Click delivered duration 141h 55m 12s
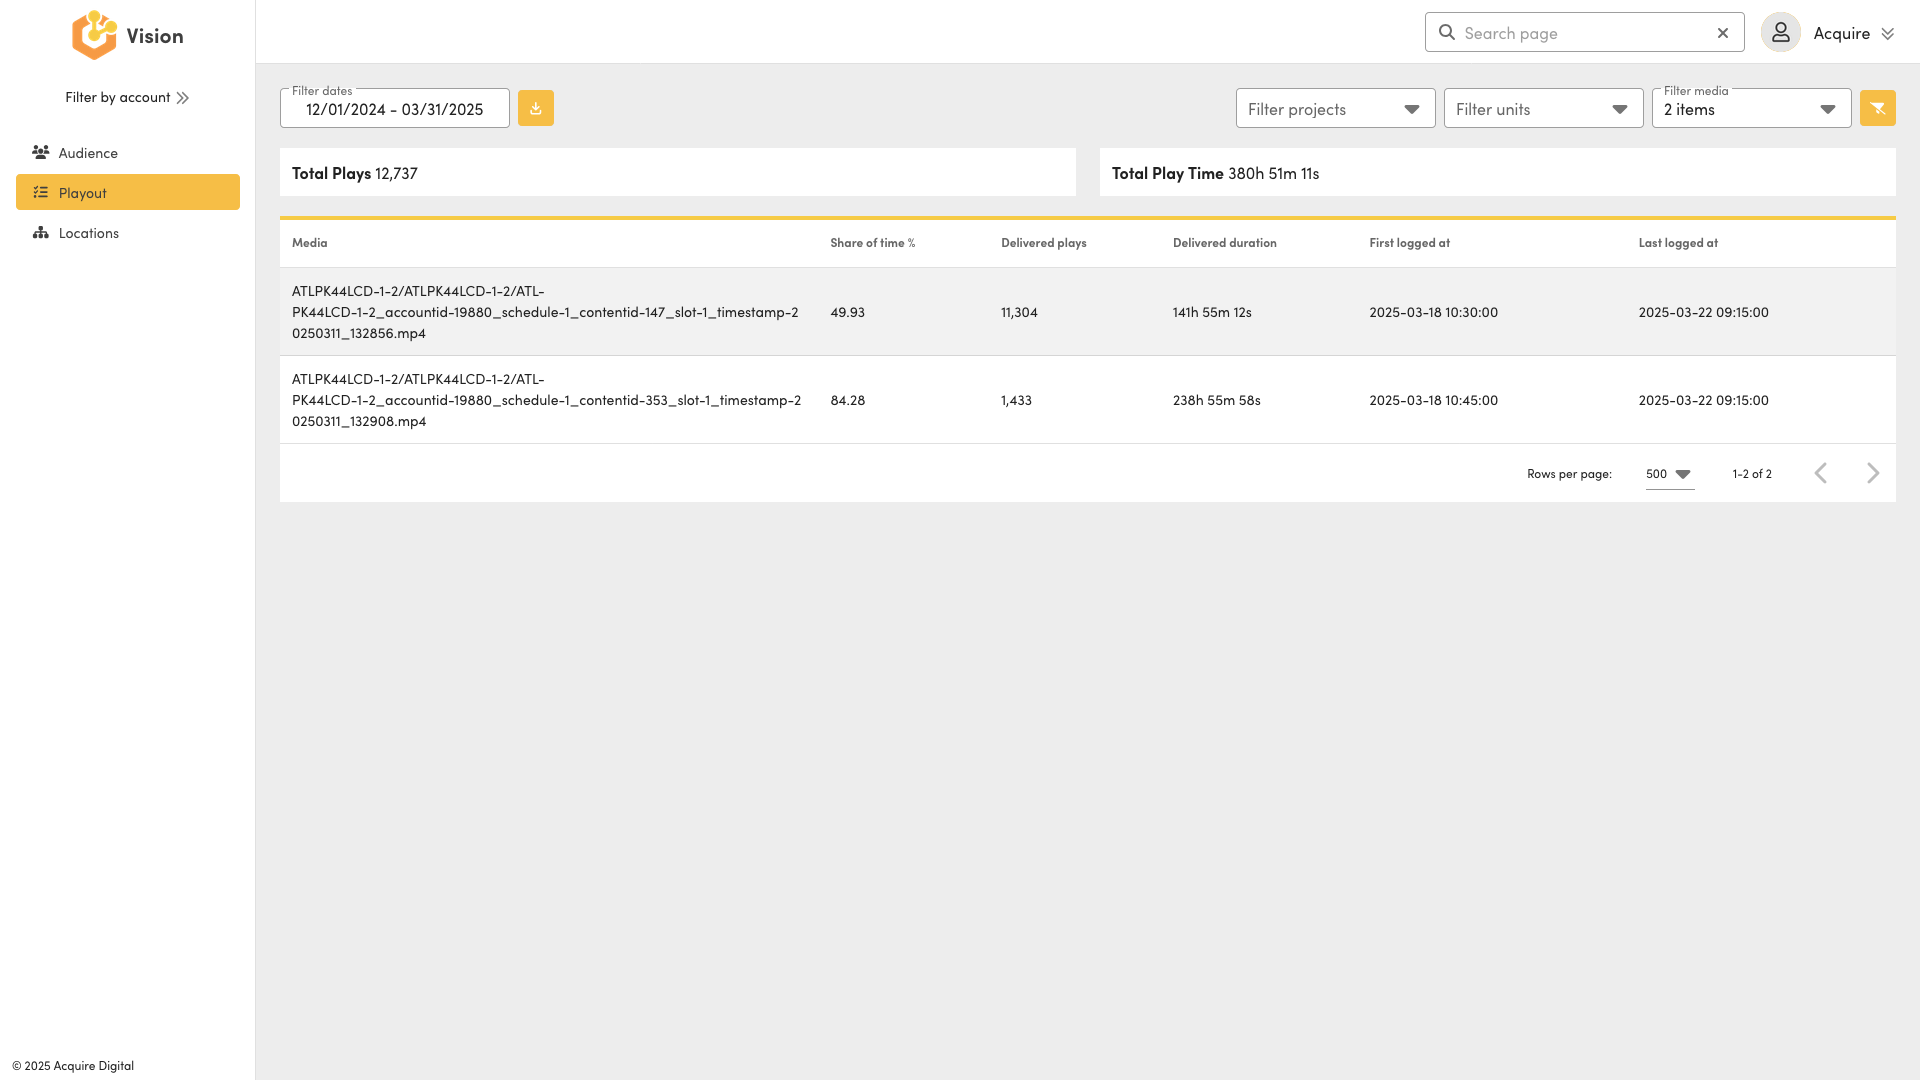Image resolution: width=1920 pixels, height=1080 pixels. tap(1212, 312)
